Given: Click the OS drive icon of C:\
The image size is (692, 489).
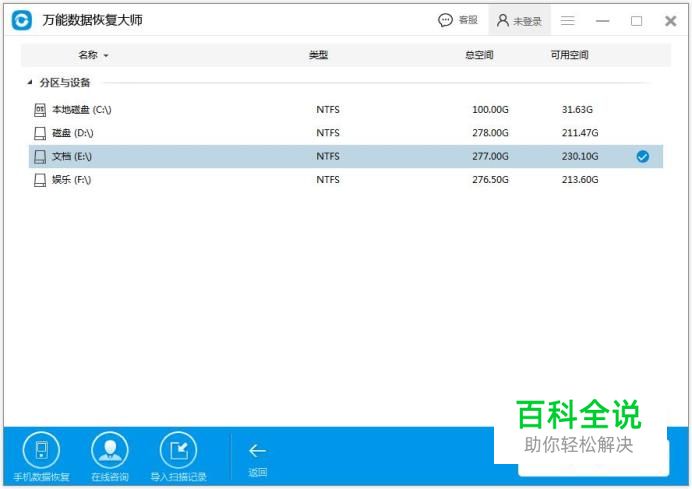Looking at the screenshot, I should pos(40,109).
